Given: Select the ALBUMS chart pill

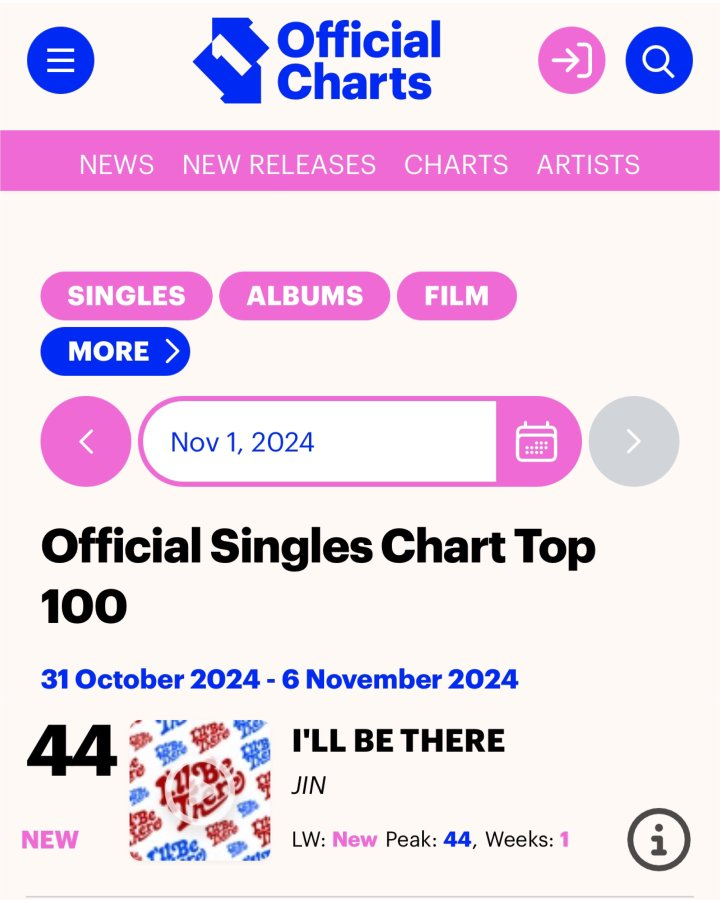Looking at the screenshot, I should (304, 296).
